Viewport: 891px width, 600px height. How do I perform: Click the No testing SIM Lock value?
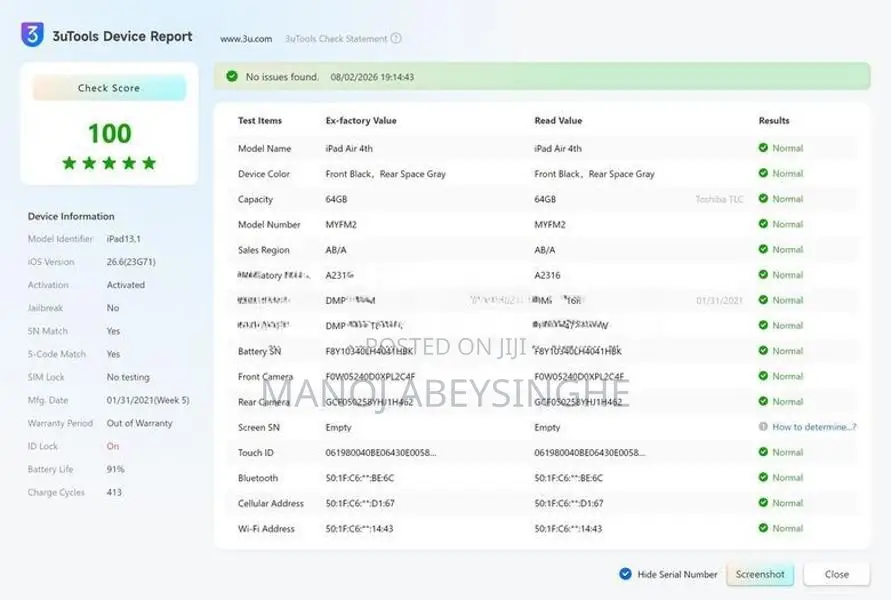pyautogui.click(x=128, y=377)
